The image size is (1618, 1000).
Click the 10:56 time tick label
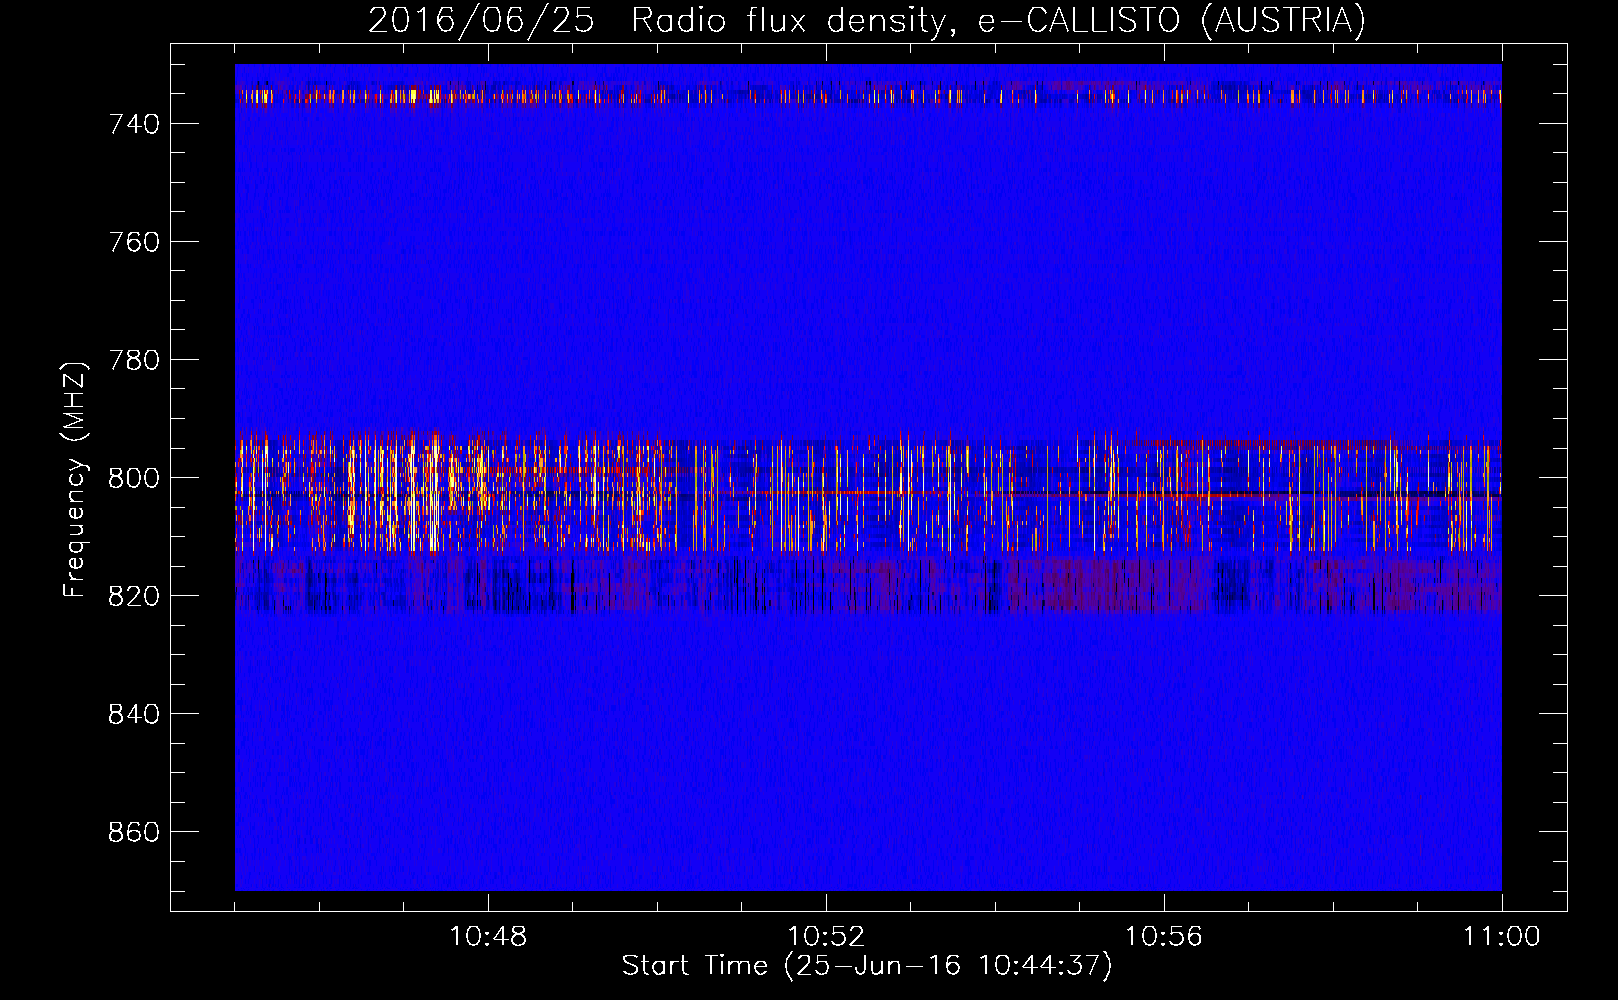point(1164,937)
